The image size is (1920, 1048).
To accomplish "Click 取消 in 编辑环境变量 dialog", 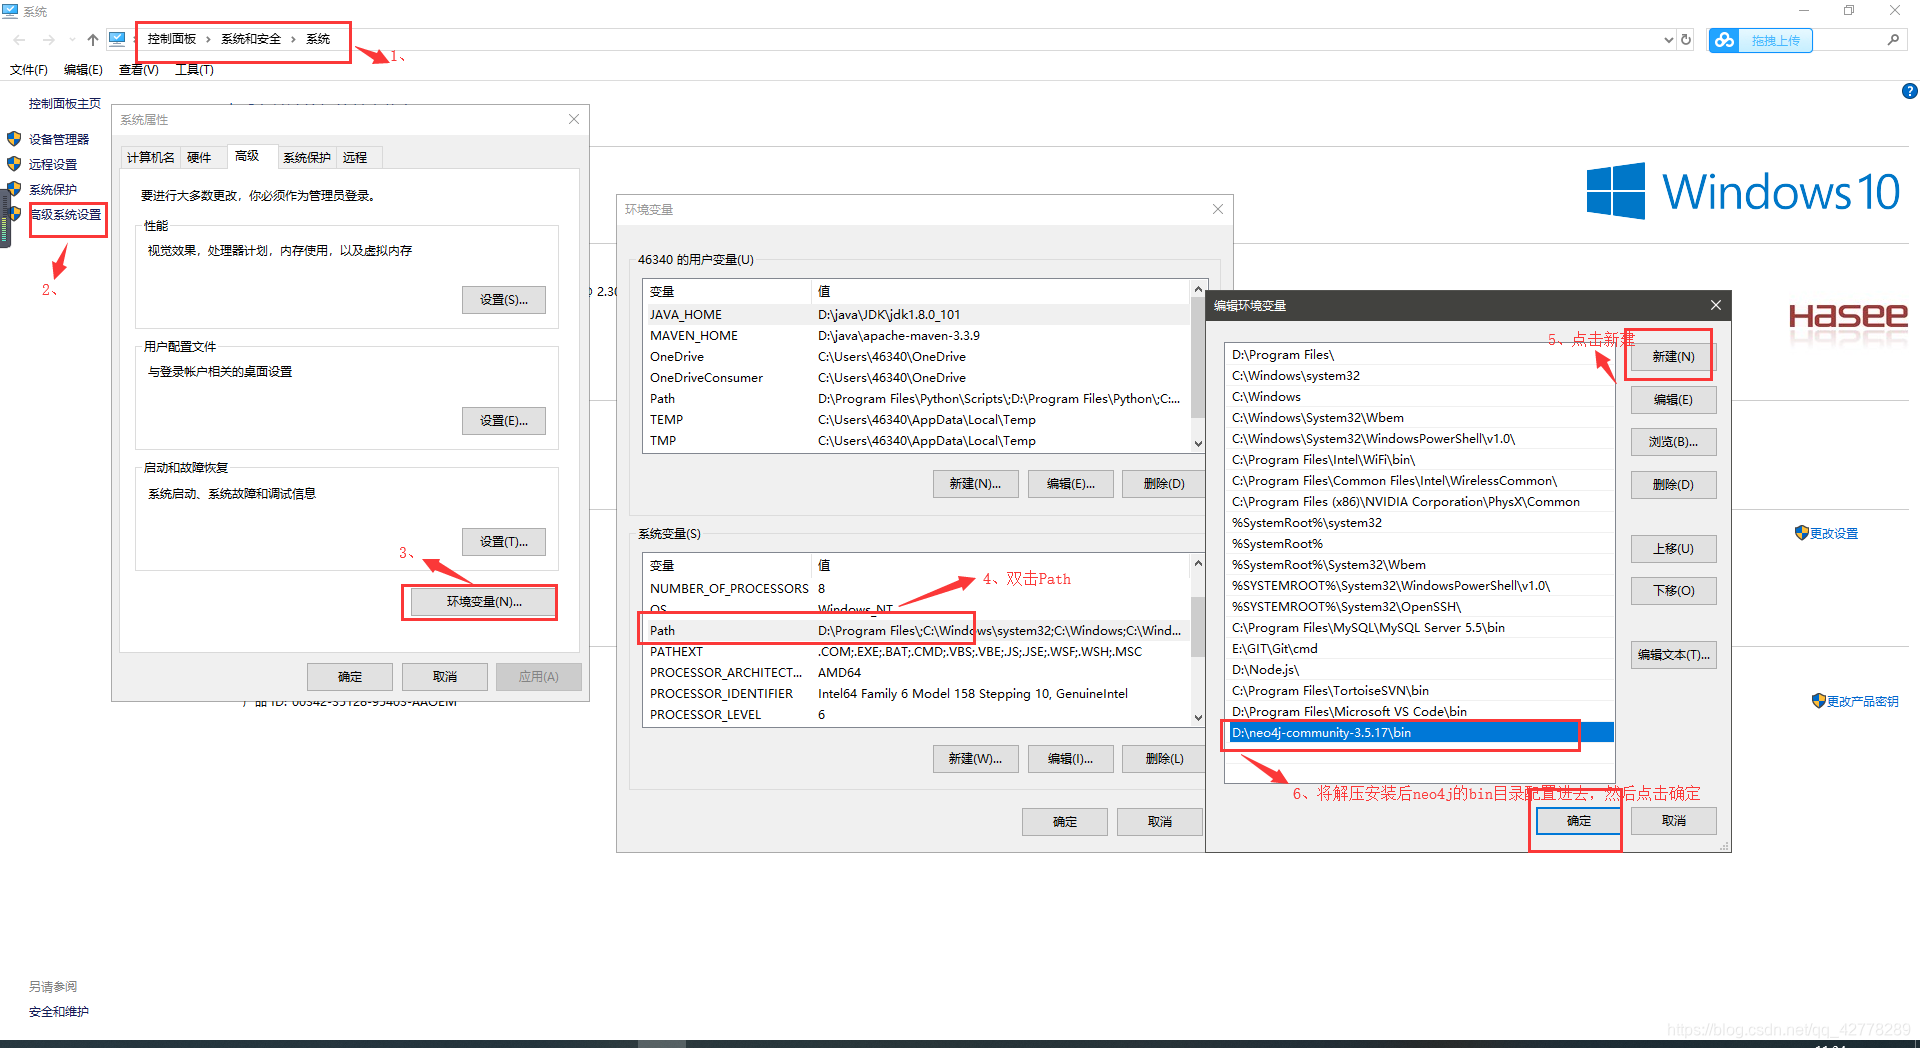I will point(1673,821).
